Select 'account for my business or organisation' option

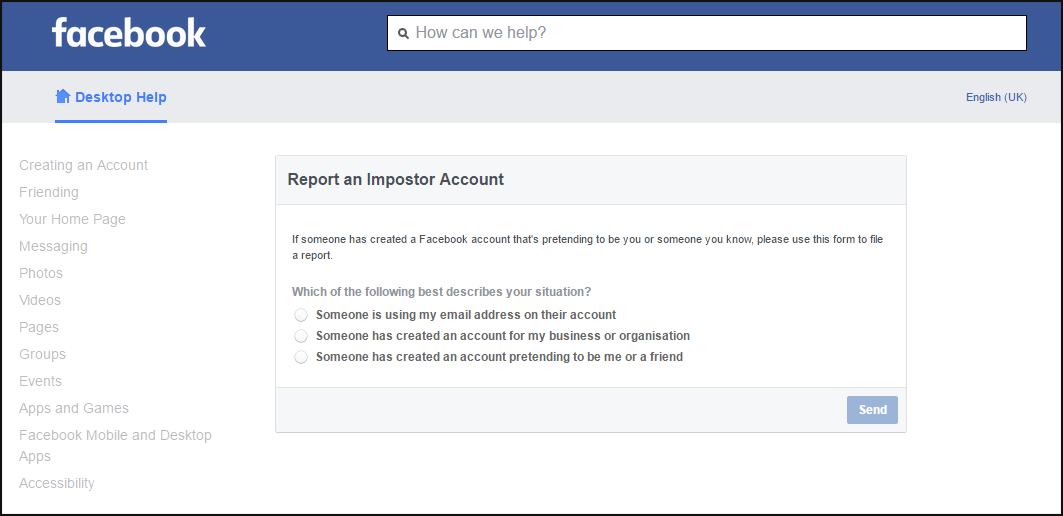301,336
